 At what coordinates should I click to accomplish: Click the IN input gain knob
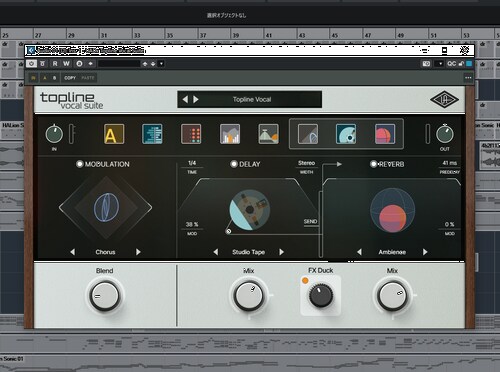[x=54, y=134]
